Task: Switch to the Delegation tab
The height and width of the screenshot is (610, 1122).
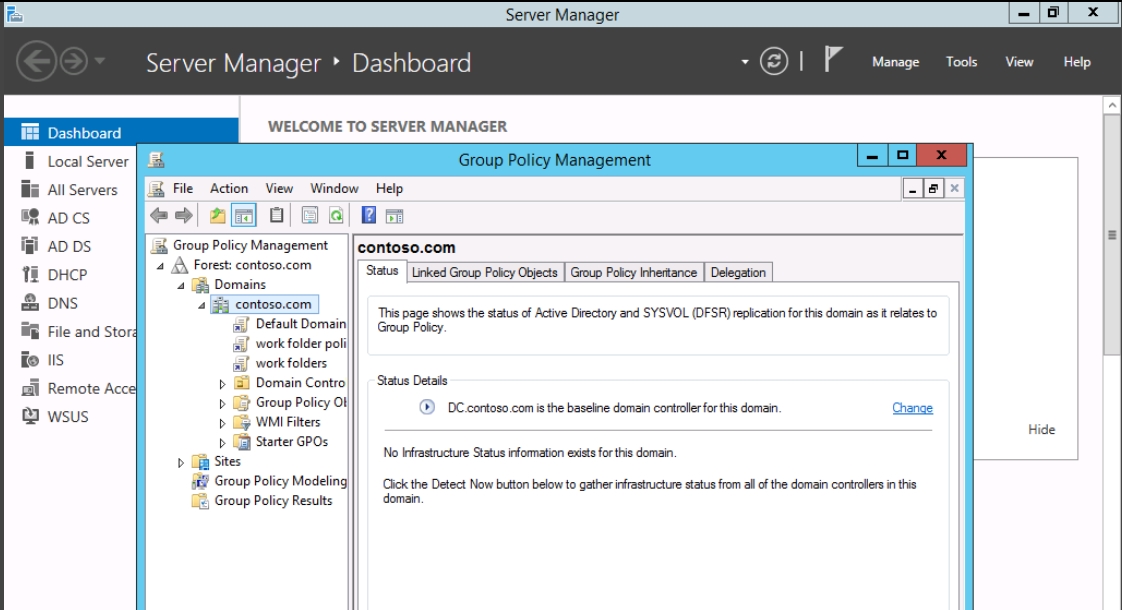Action: (738, 272)
